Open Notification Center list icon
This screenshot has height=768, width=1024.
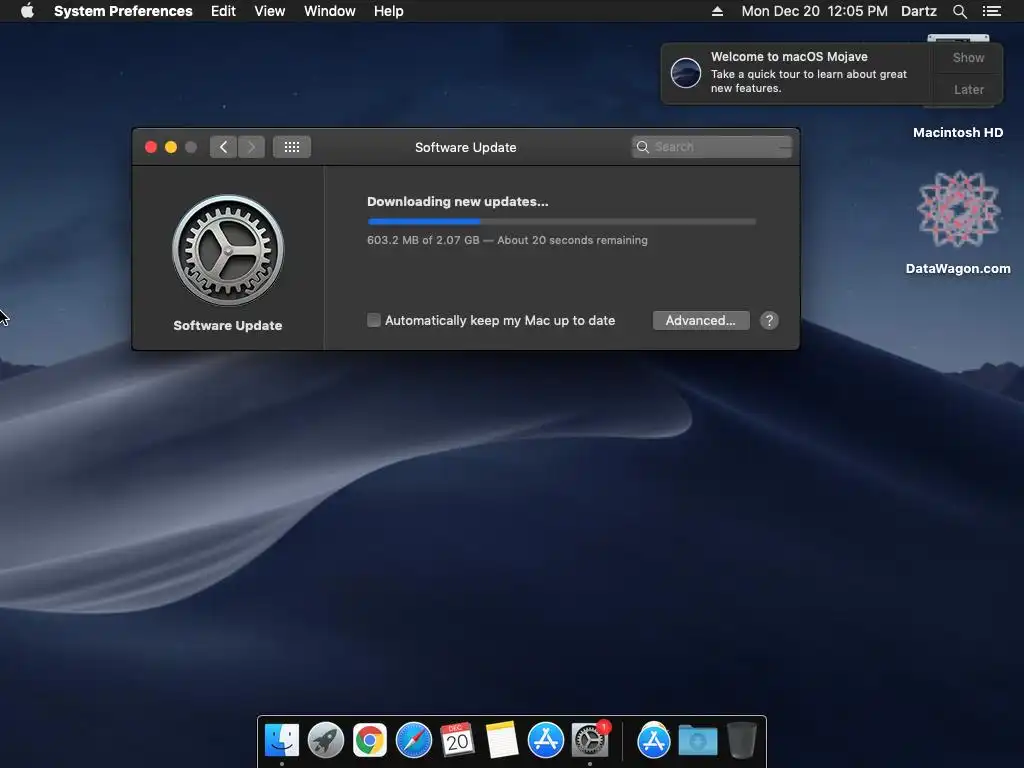[991, 11]
